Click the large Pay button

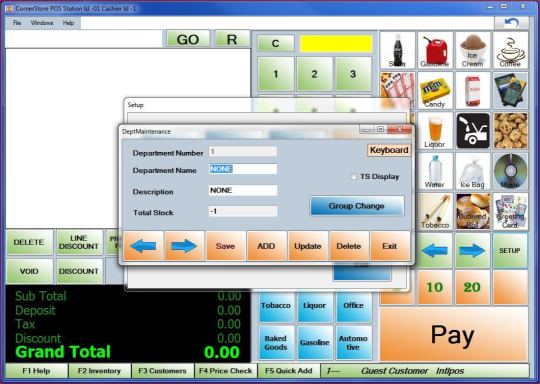(454, 335)
